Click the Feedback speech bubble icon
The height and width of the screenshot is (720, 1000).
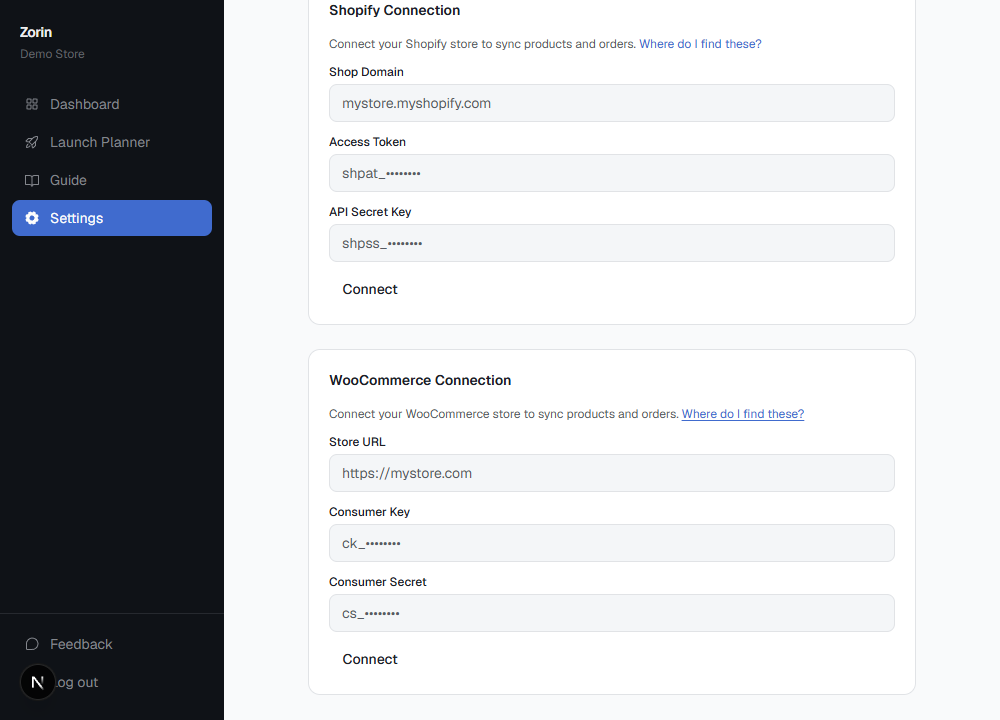32,644
